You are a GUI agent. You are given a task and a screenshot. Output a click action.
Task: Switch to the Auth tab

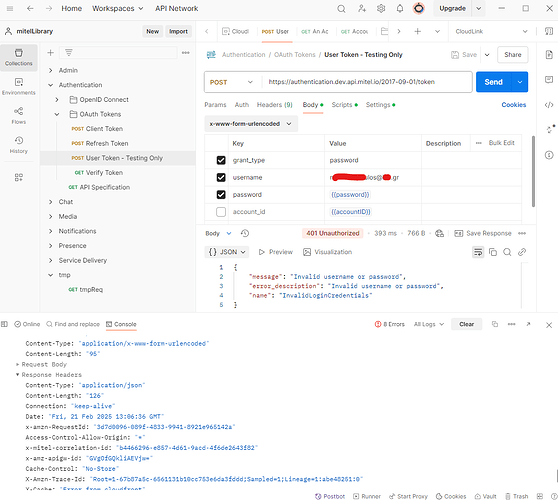pos(242,105)
